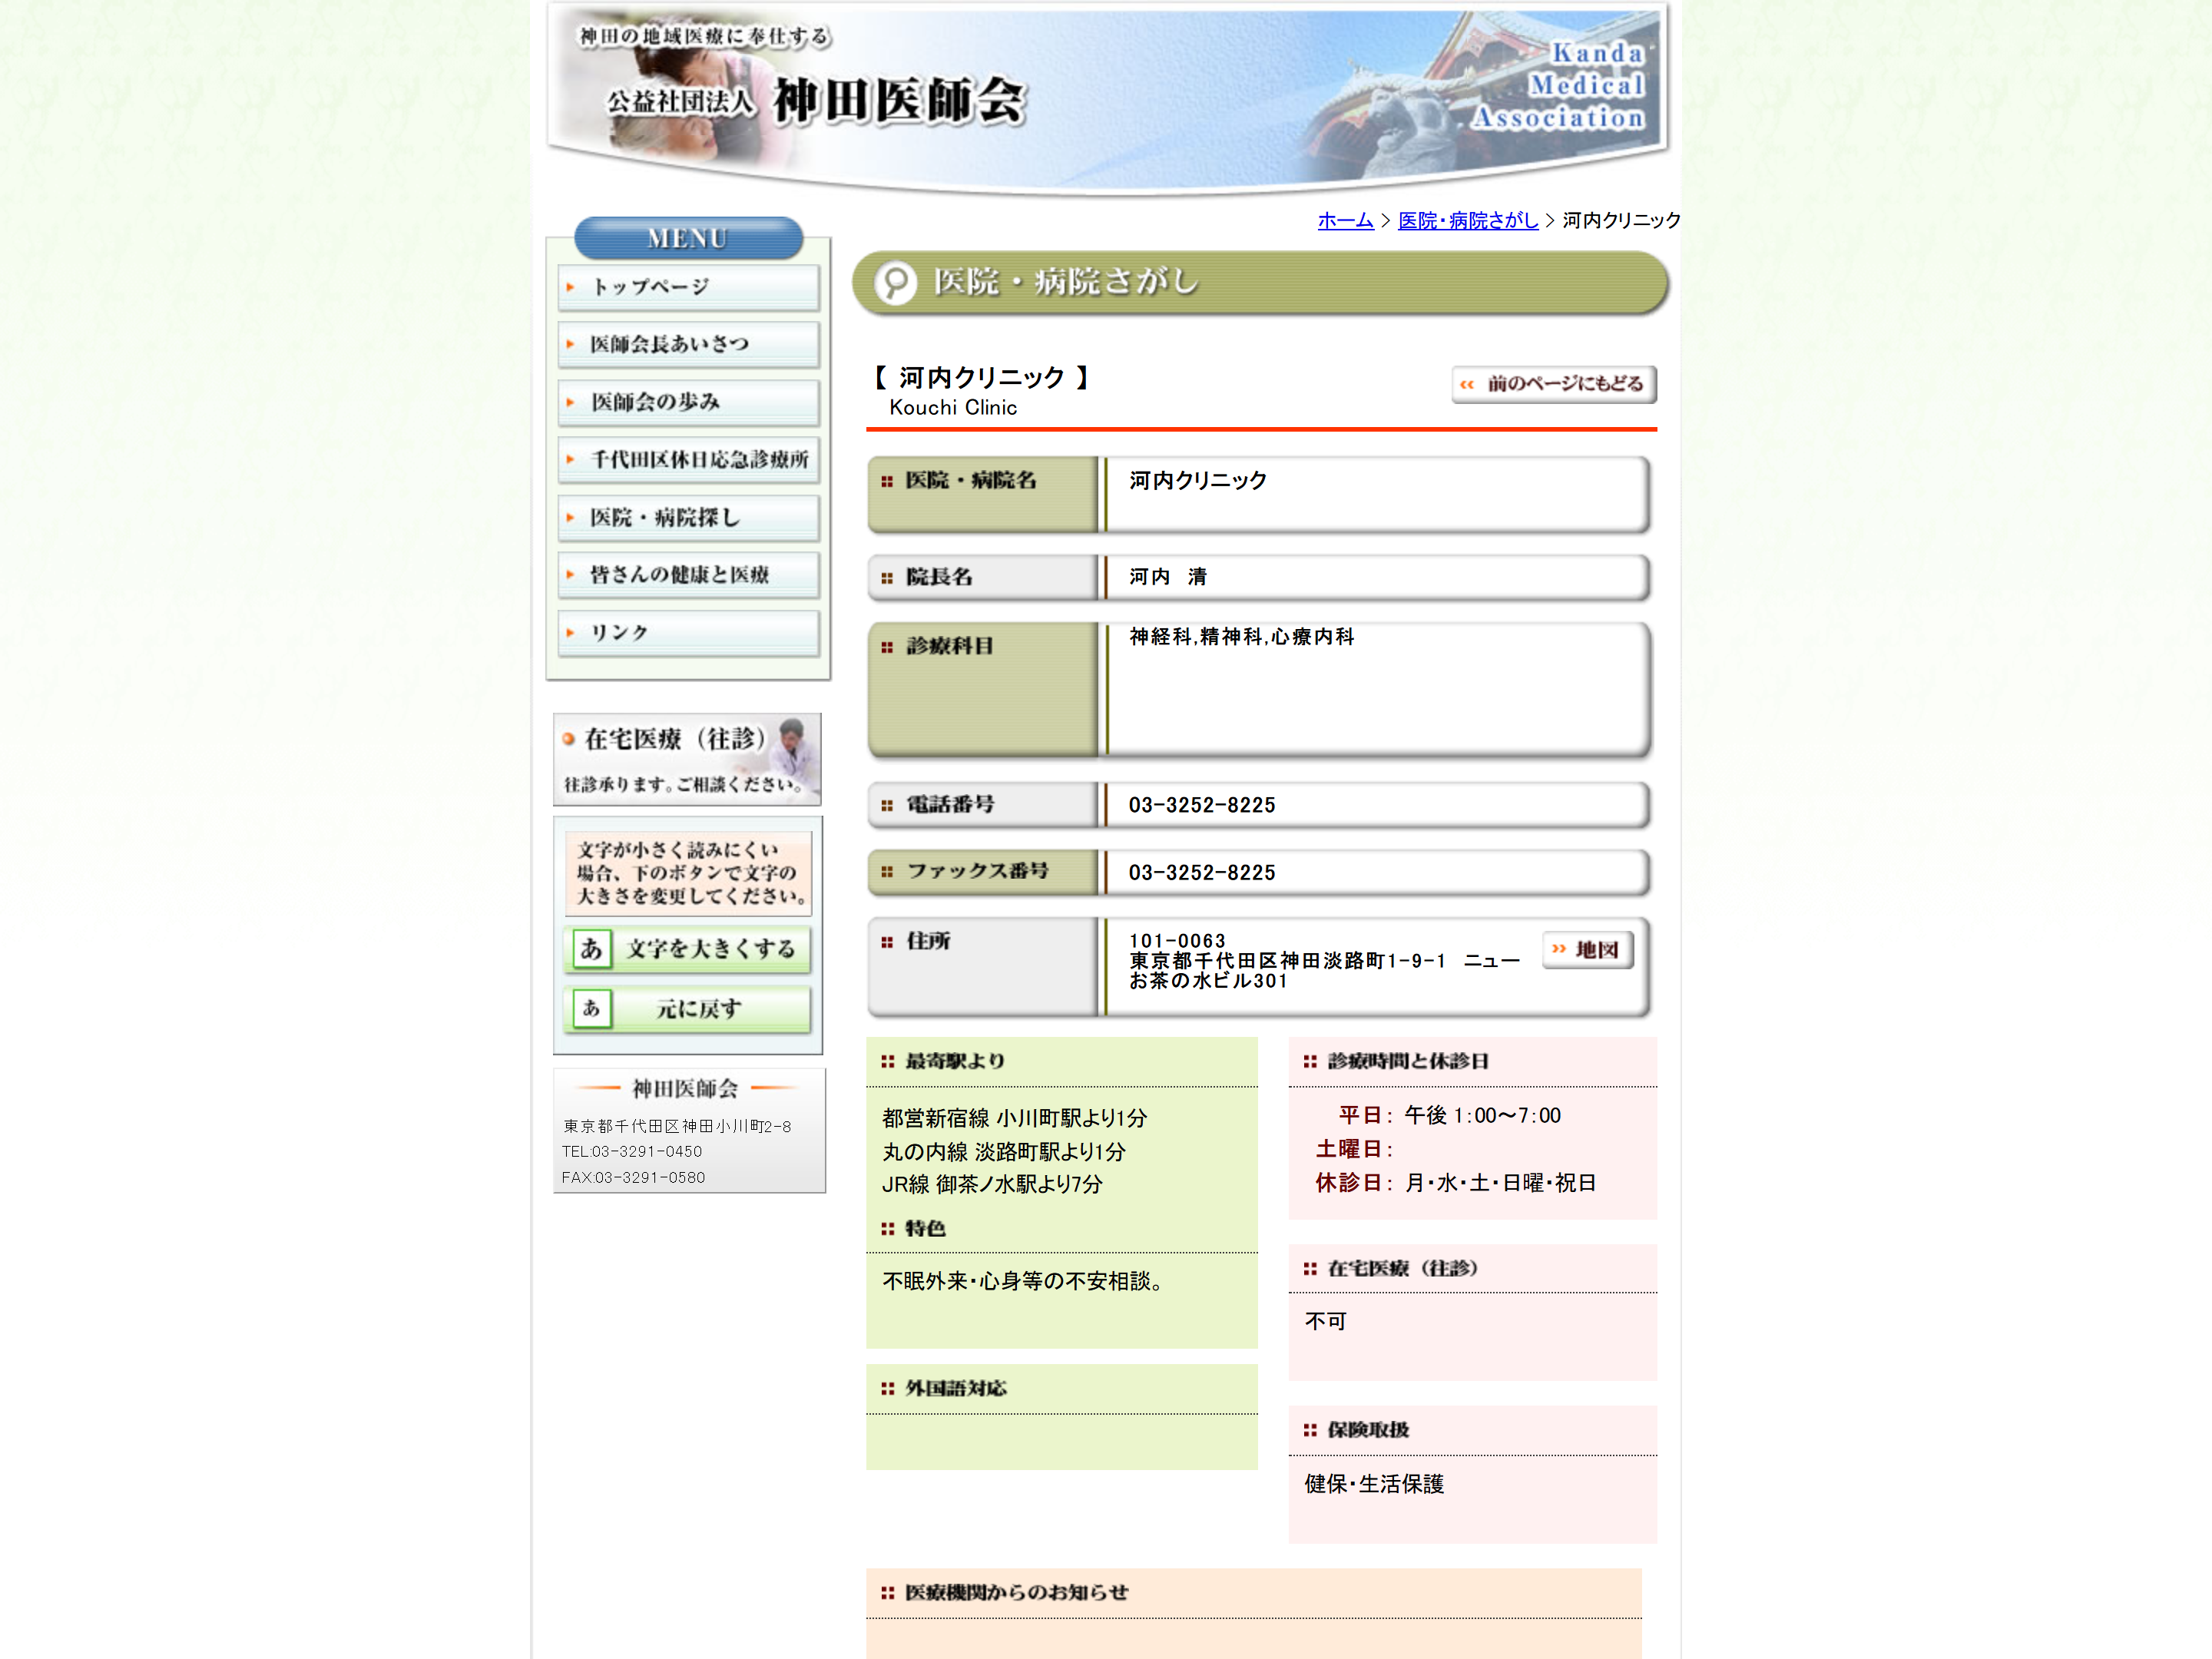
Task: Open the トップページ menu item
Action: click(x=688, y=287)
